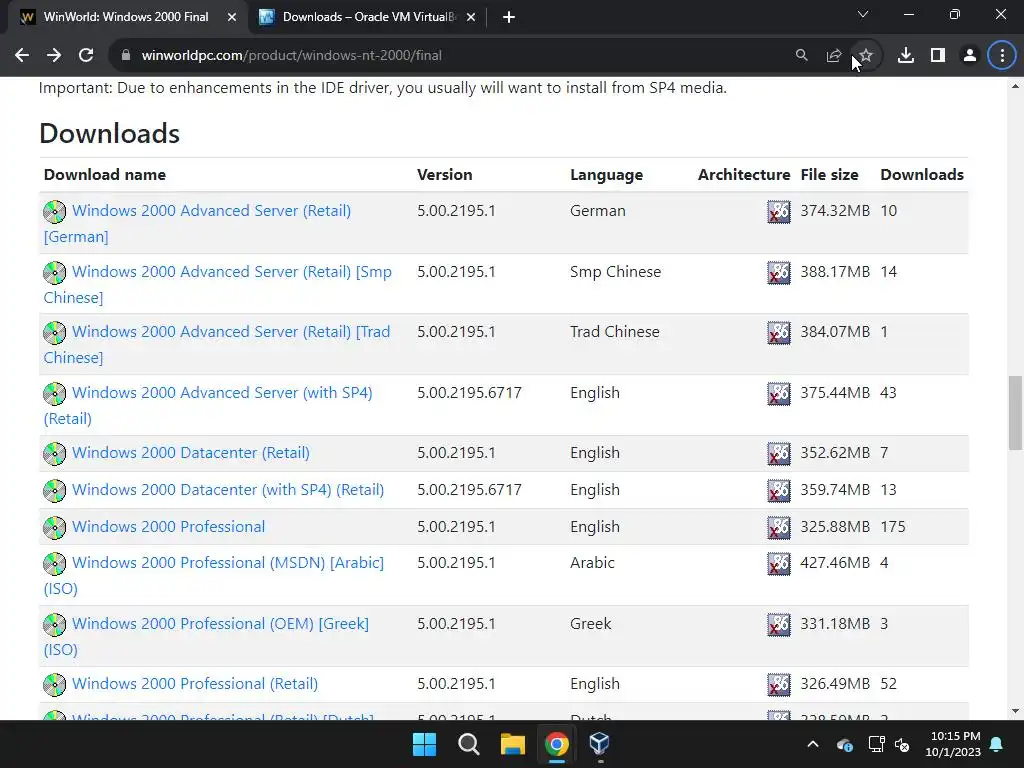Click the disc icon for the German download
The width and height of the screenshot is (1024, 768).
click(x=54, y=212)
